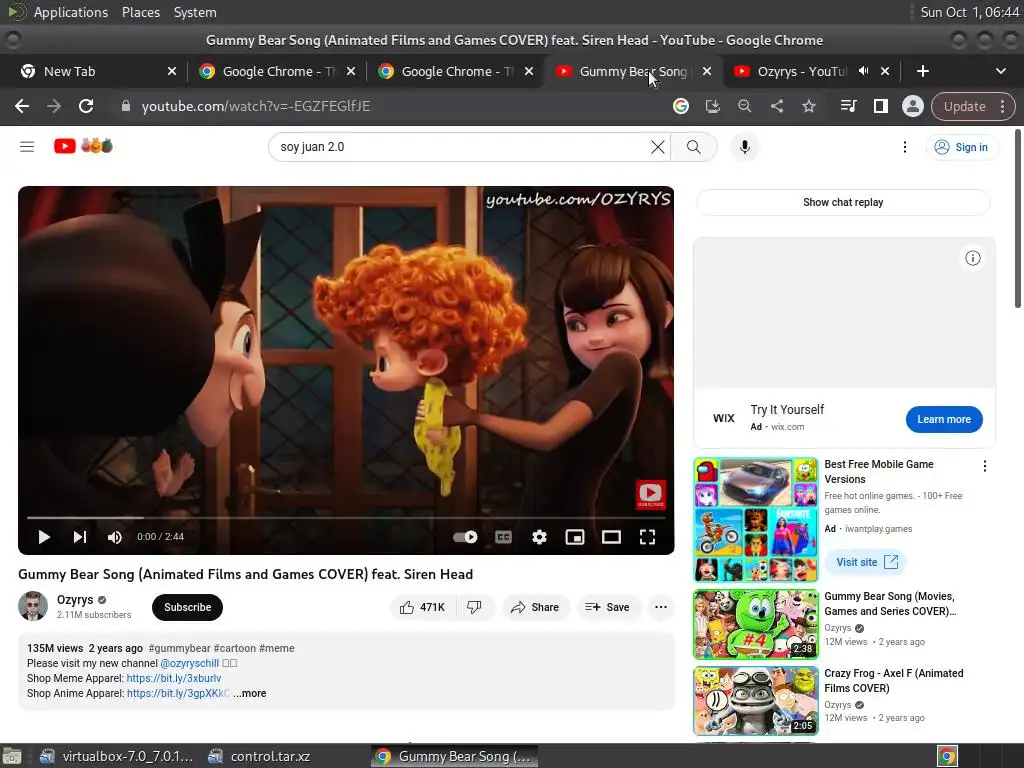Click Visit site for game ad
Screen dimensions: 1024x768
[x=867, y=562]
